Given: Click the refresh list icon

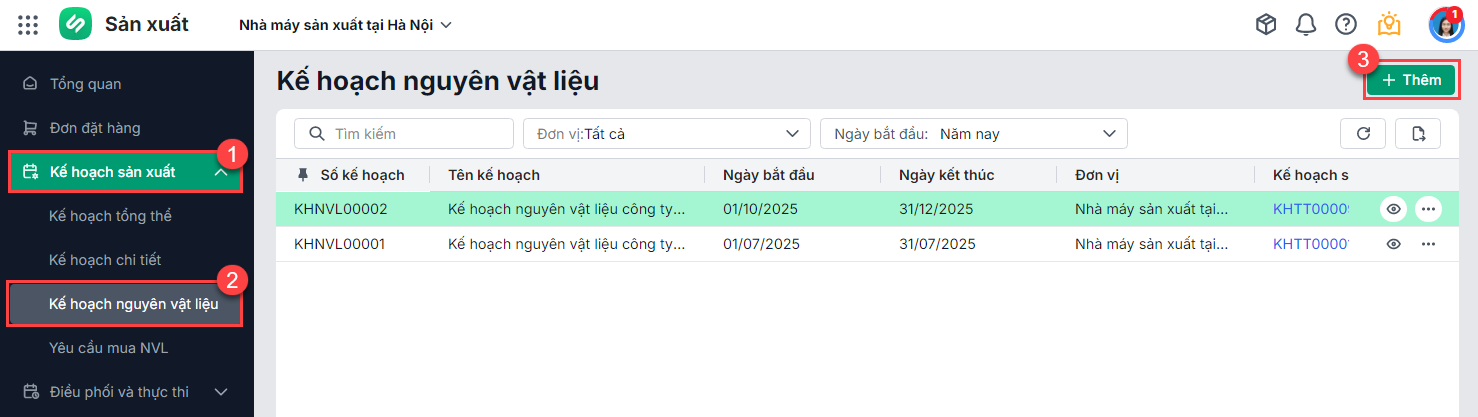Looking at the screenshot, I should point(1363,133).
